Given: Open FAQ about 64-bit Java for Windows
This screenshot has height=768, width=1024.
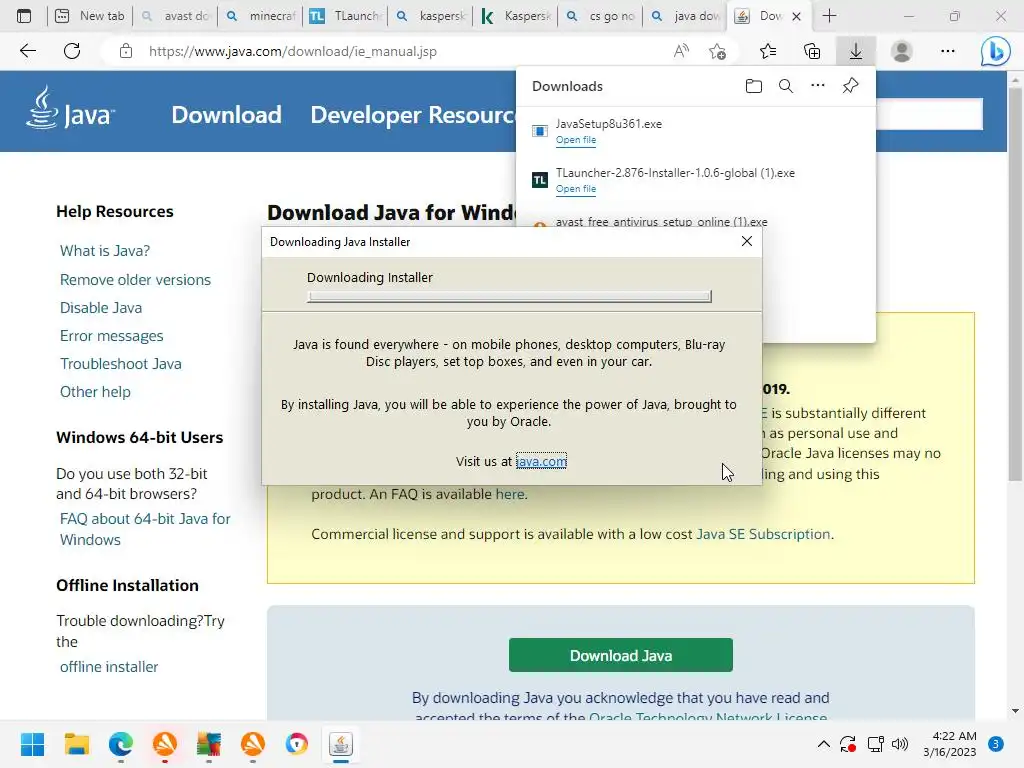Looking at the screenshot, I should [145, 529].
